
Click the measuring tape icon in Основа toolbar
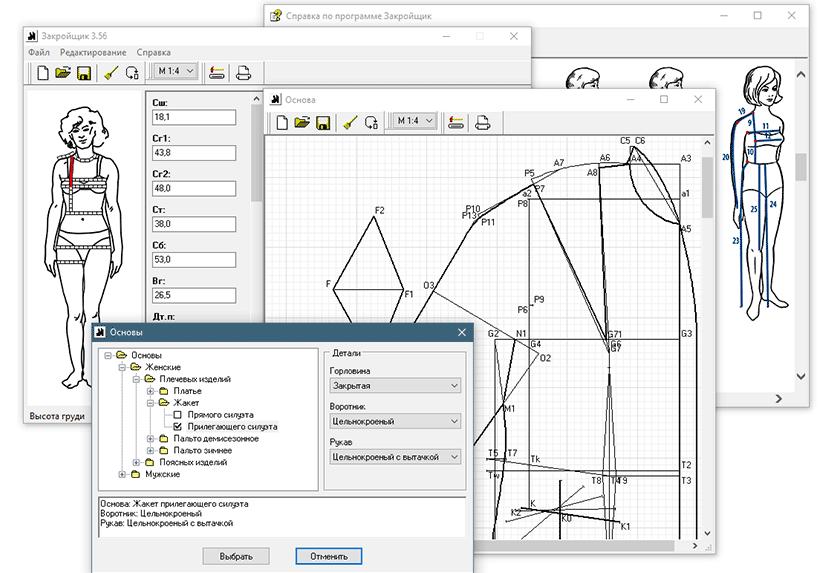456,122
